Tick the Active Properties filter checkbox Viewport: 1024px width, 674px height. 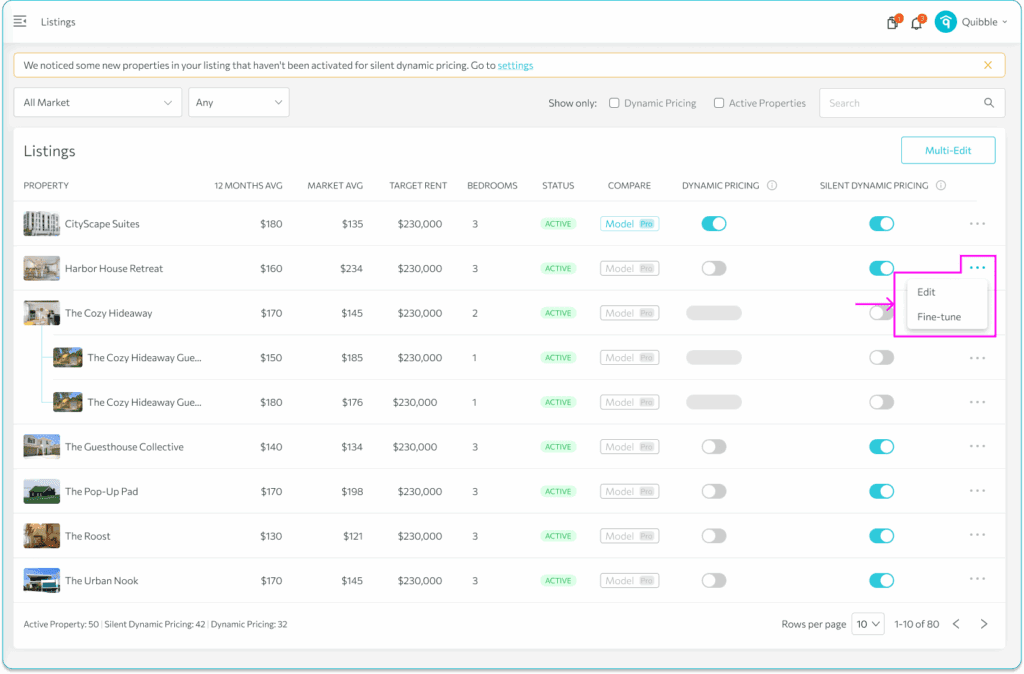[x=718, y=103]
